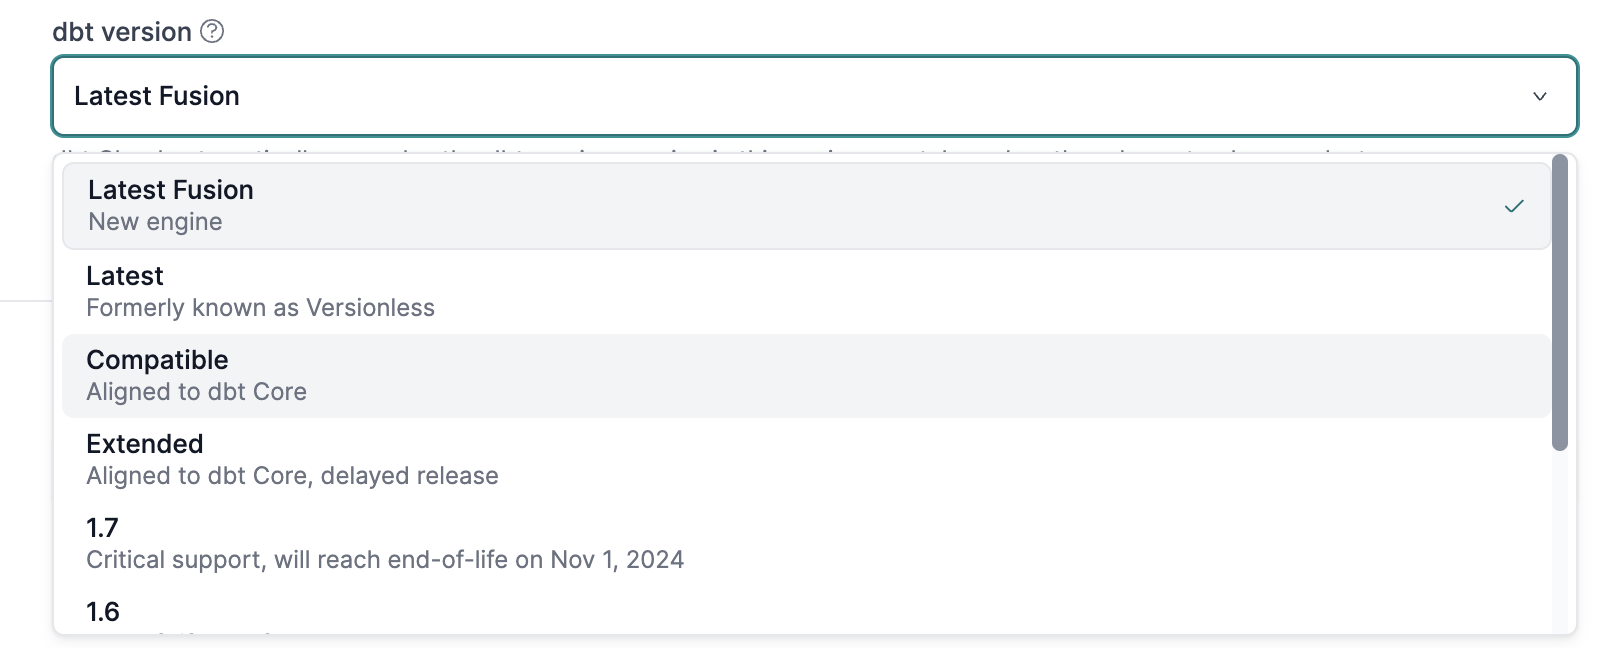This screenshot has height=648, width=1612.
Task: Click the checkmark icon on Latest Fusion
Action: 1514,206
